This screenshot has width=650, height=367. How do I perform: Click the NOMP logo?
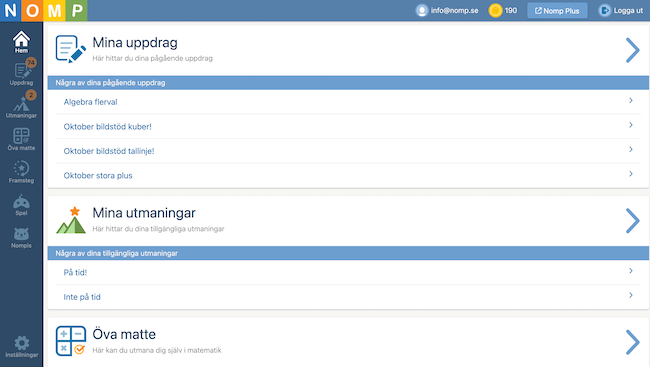(x=44, y=10)
